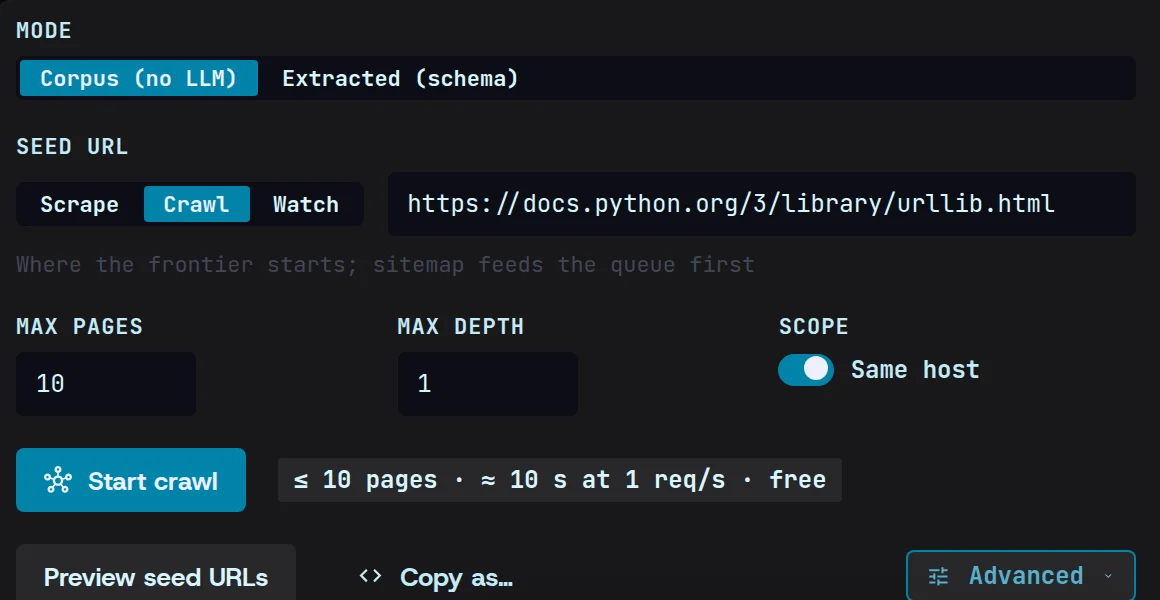Select the Crawl option

coord(196,204)
